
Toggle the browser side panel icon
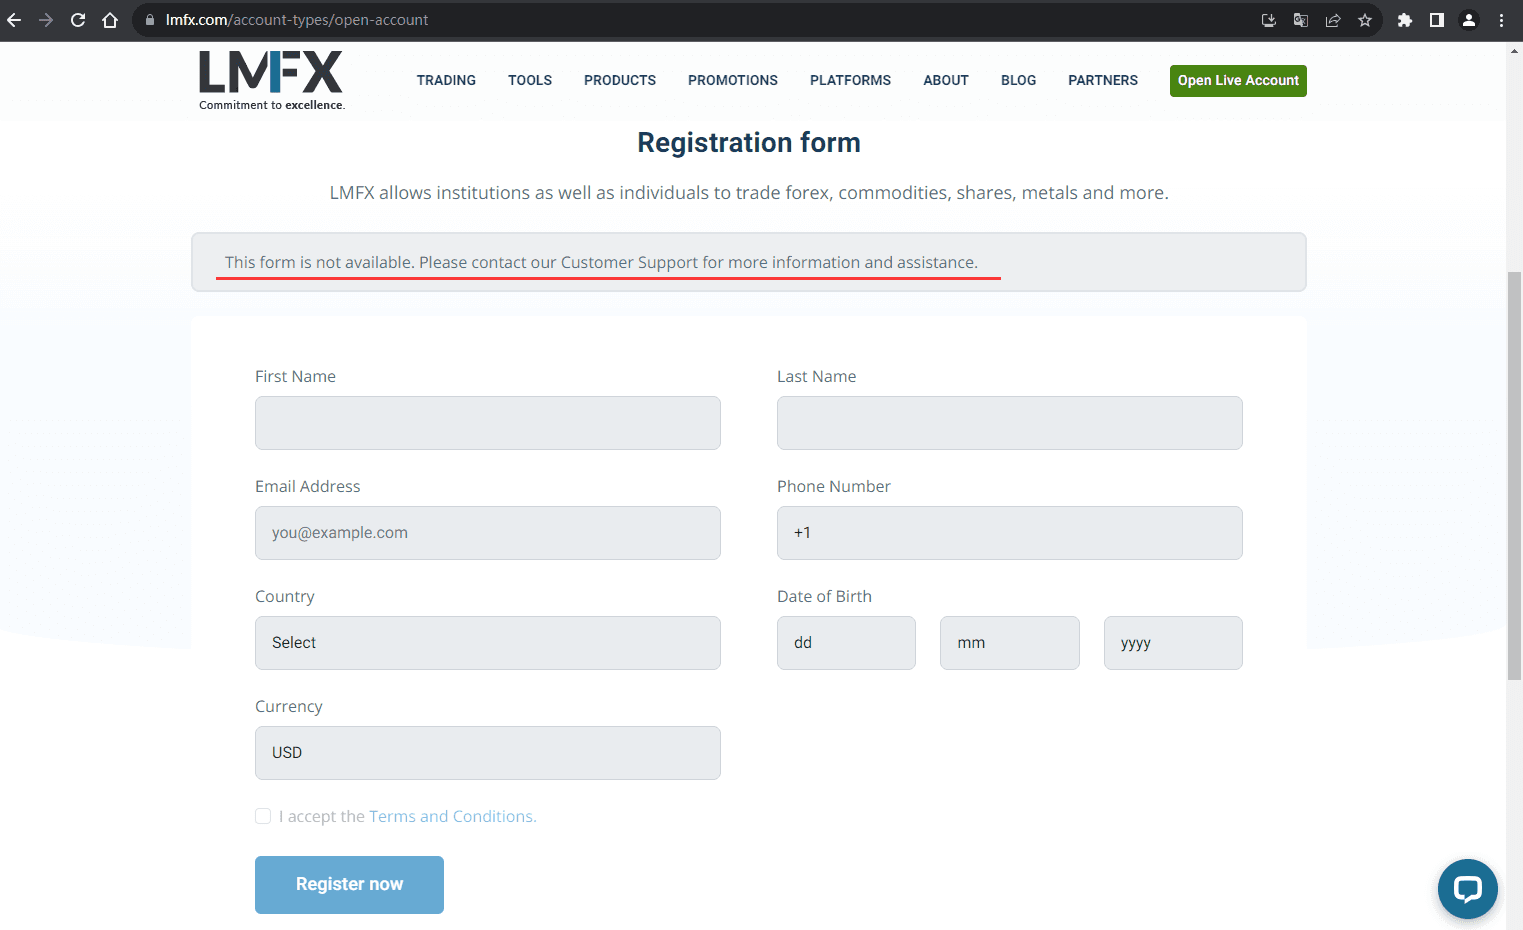1437,20
